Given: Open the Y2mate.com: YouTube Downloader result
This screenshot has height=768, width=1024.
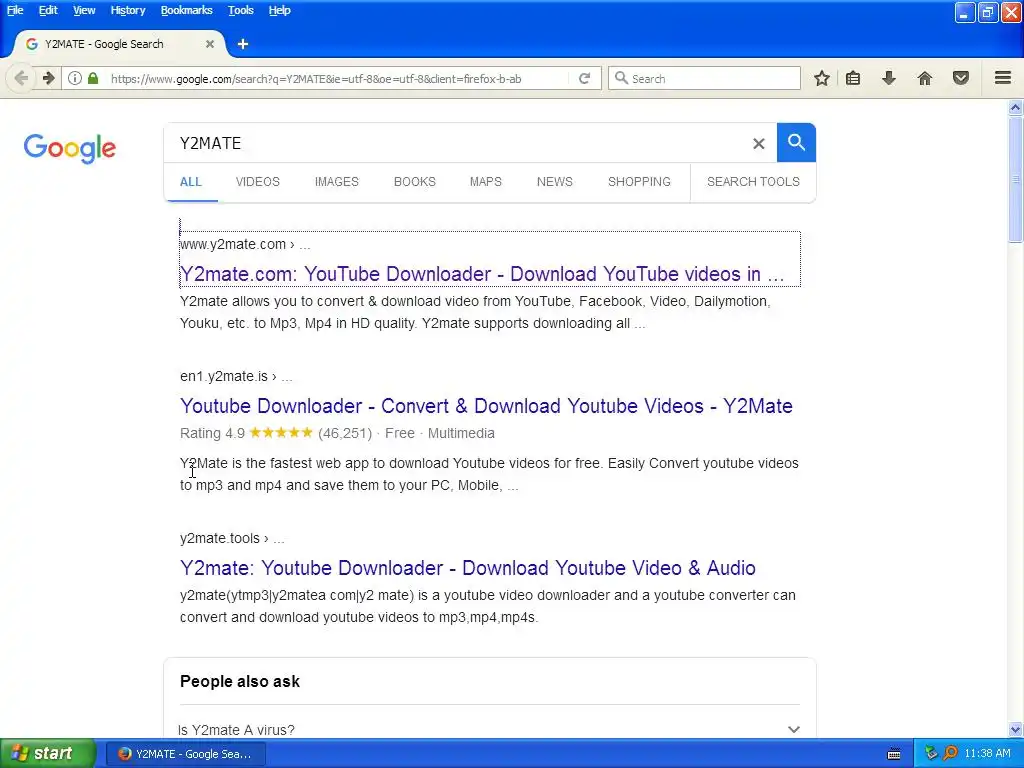Looking at the screenshot, I should point(482,274).
